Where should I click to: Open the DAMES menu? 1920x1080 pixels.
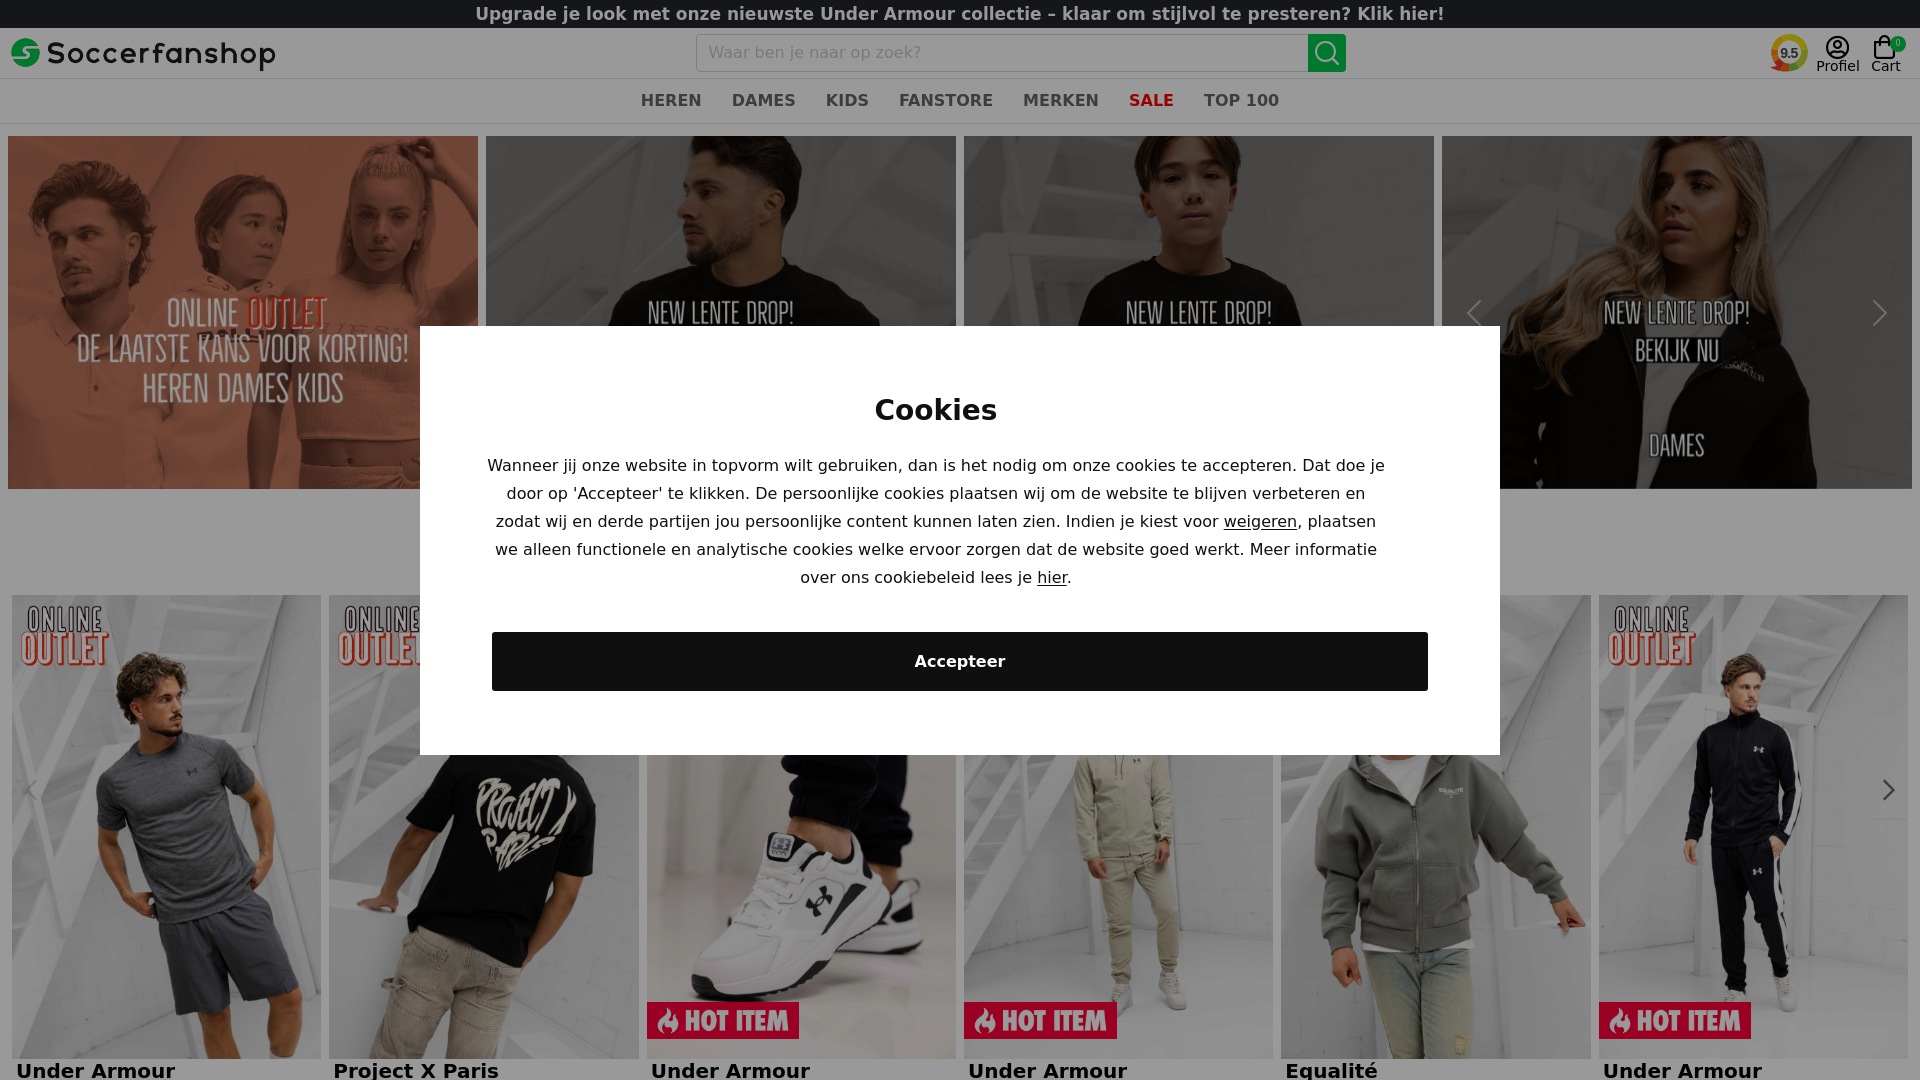pyautogui.click(x=763, y=100)
